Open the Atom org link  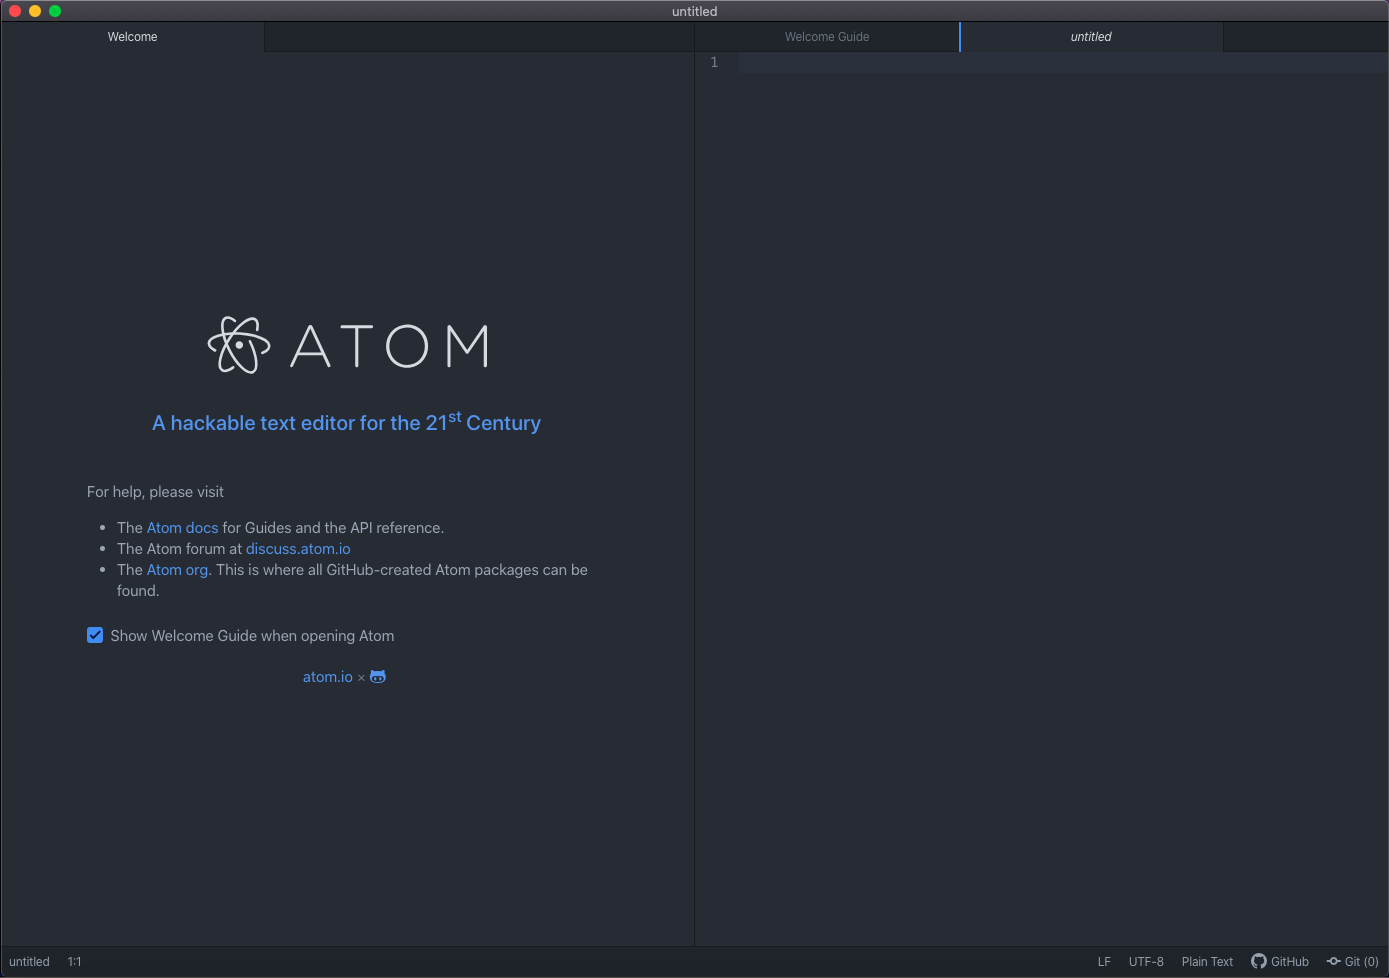(x=177, y=569)
